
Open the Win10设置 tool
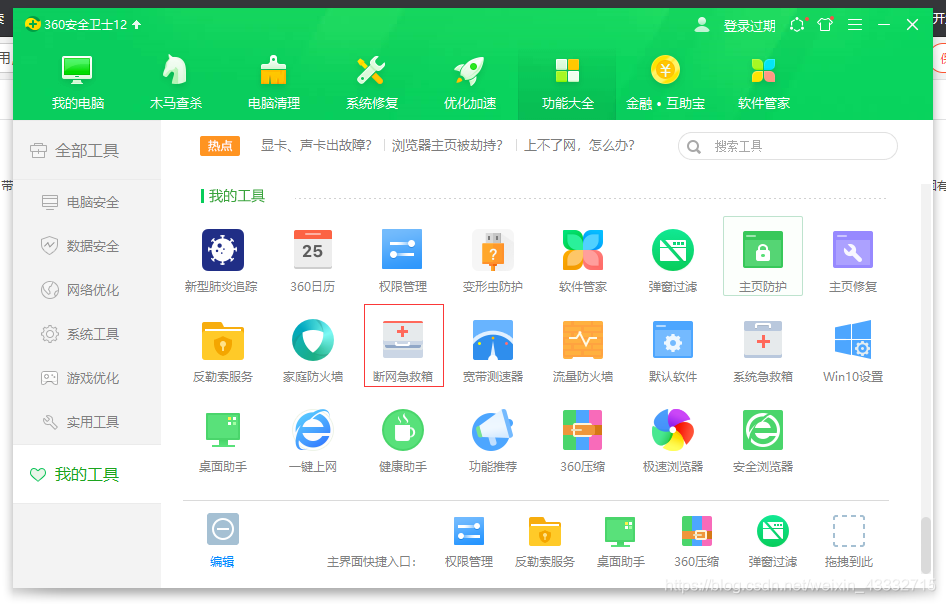[852, 351]
